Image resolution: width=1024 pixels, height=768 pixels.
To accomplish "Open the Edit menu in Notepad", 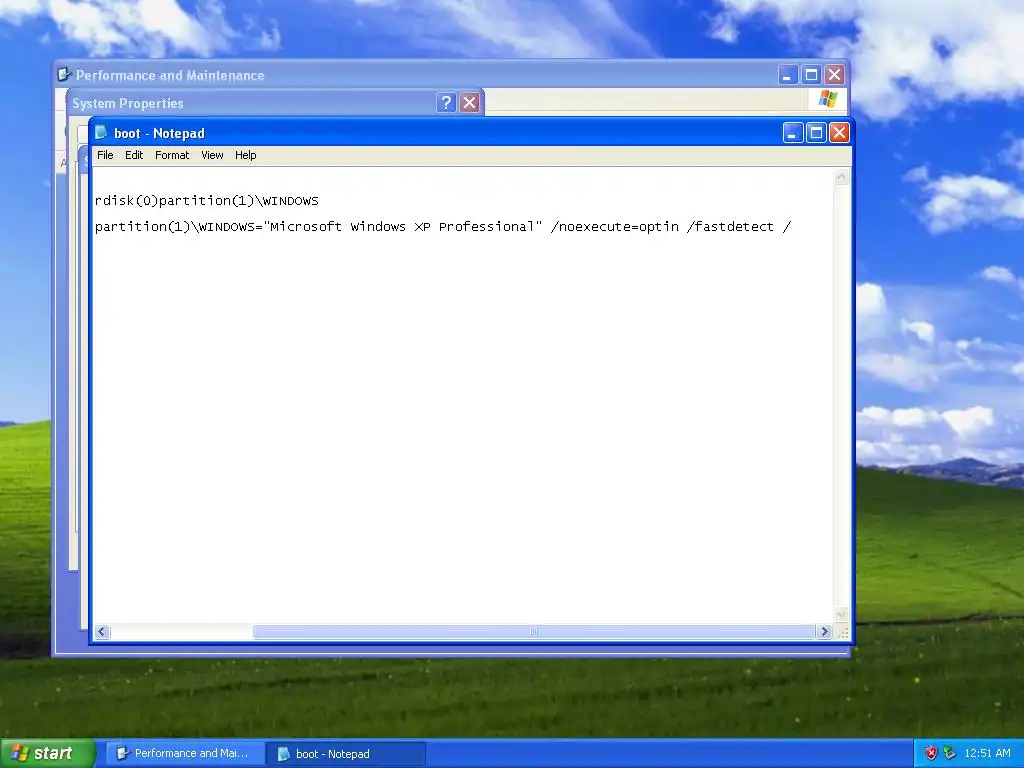I will pyautogui.click(x=134, y=155).
